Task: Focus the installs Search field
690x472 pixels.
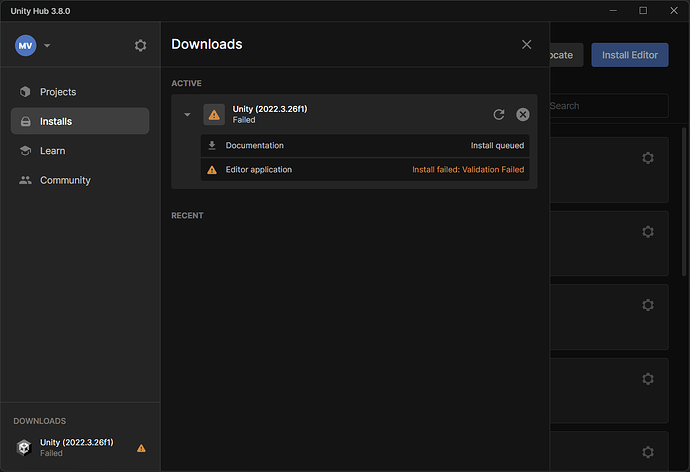Action: [605, 106]
